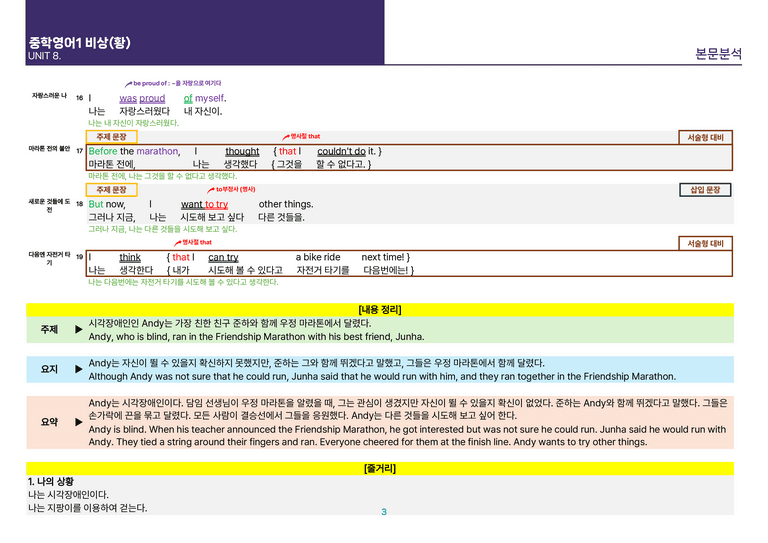768x543 pixels.
Task: Click the phrase 'want to try'
Action: (204, 204)
